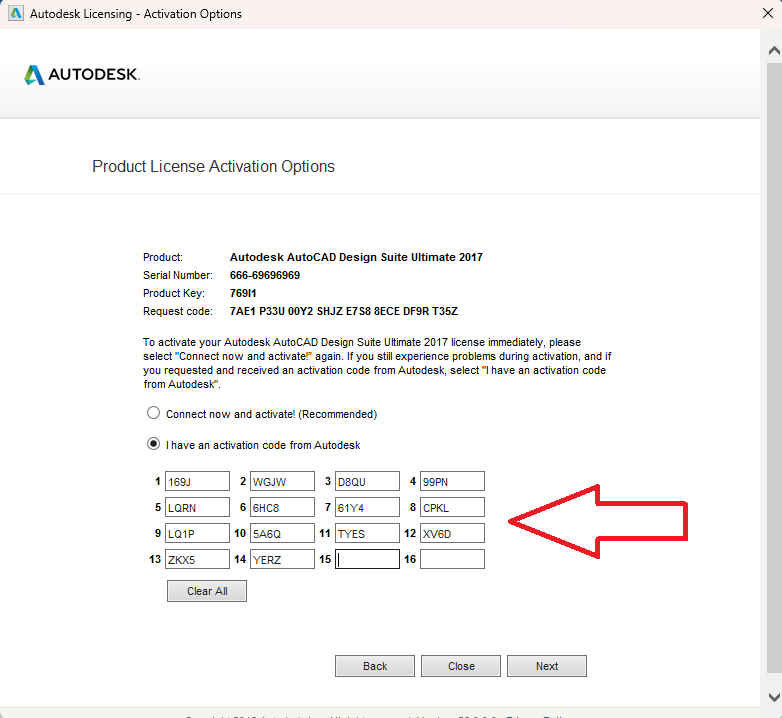Click activation code field 11 with TYES

[367, 533]
